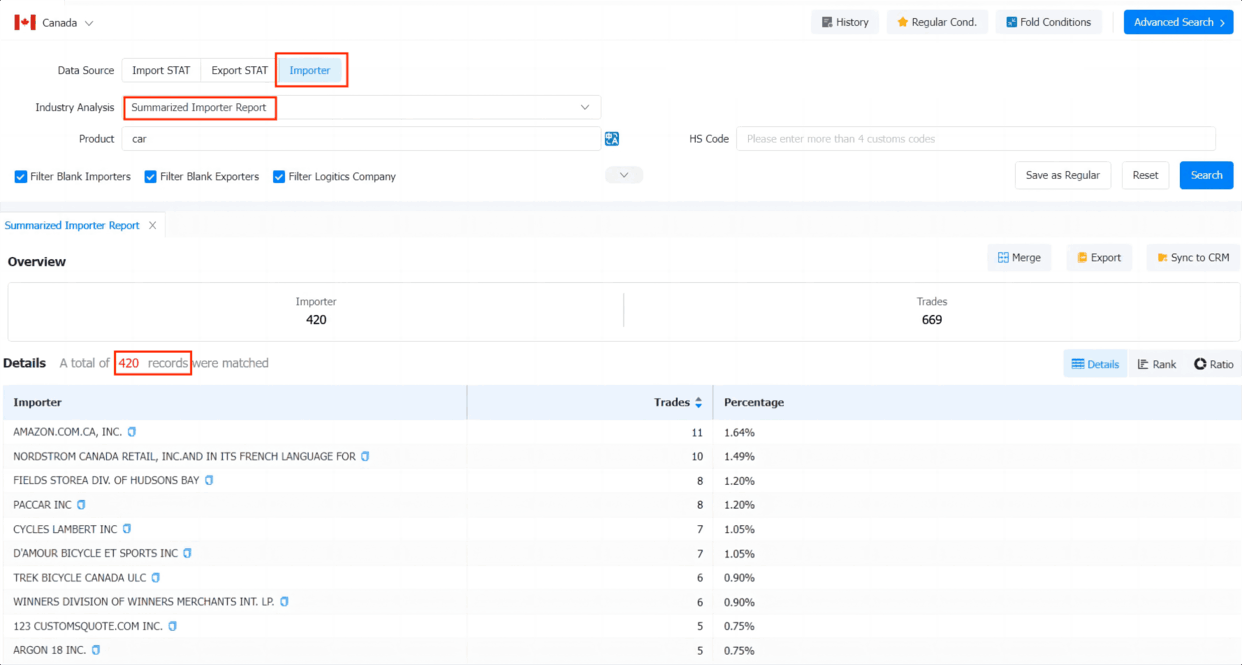This screenshot has width=1242, height=665.
Task: Switch to Summarized Importer Report tab
Action: (72, 225)
